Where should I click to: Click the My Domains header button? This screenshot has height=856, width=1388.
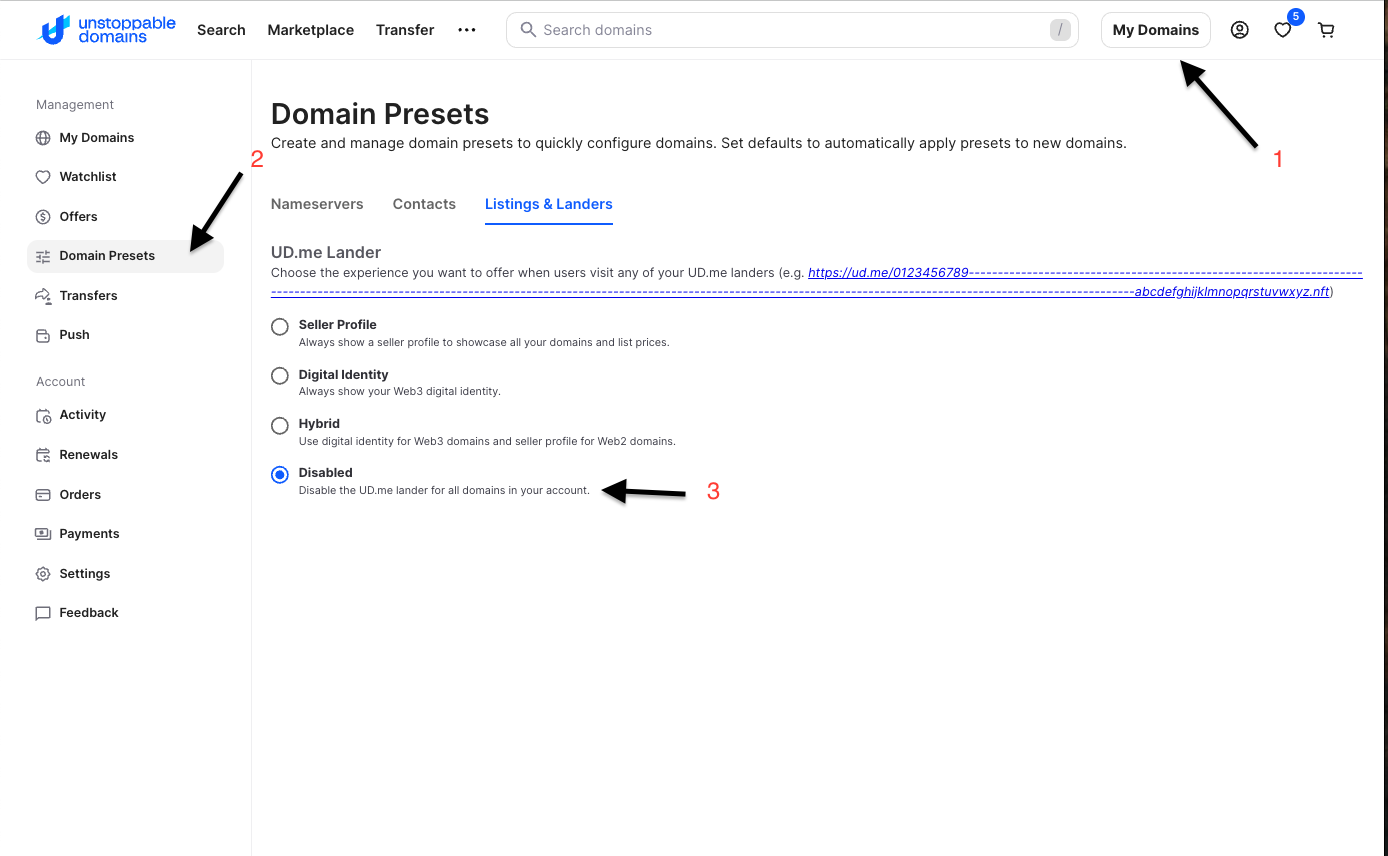click(1156, 30)
